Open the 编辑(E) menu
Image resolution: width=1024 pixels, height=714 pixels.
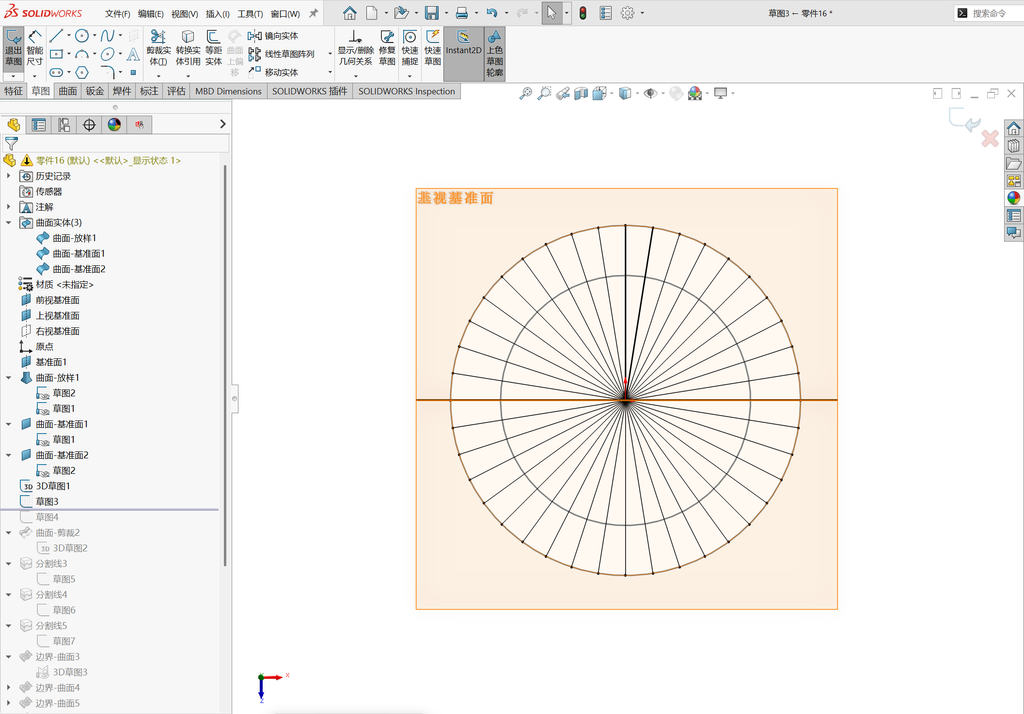point(150,14)
